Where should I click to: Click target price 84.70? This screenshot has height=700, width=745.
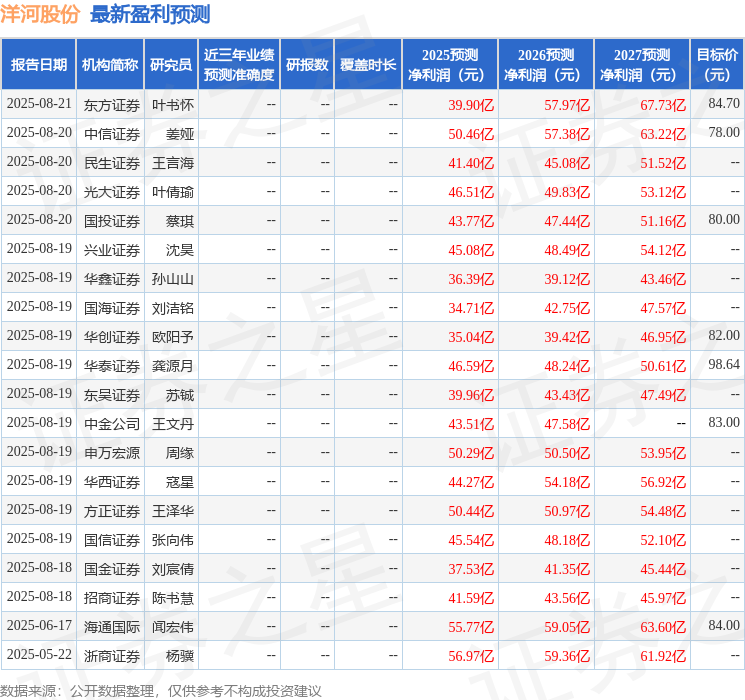click(x=724, y=103)
